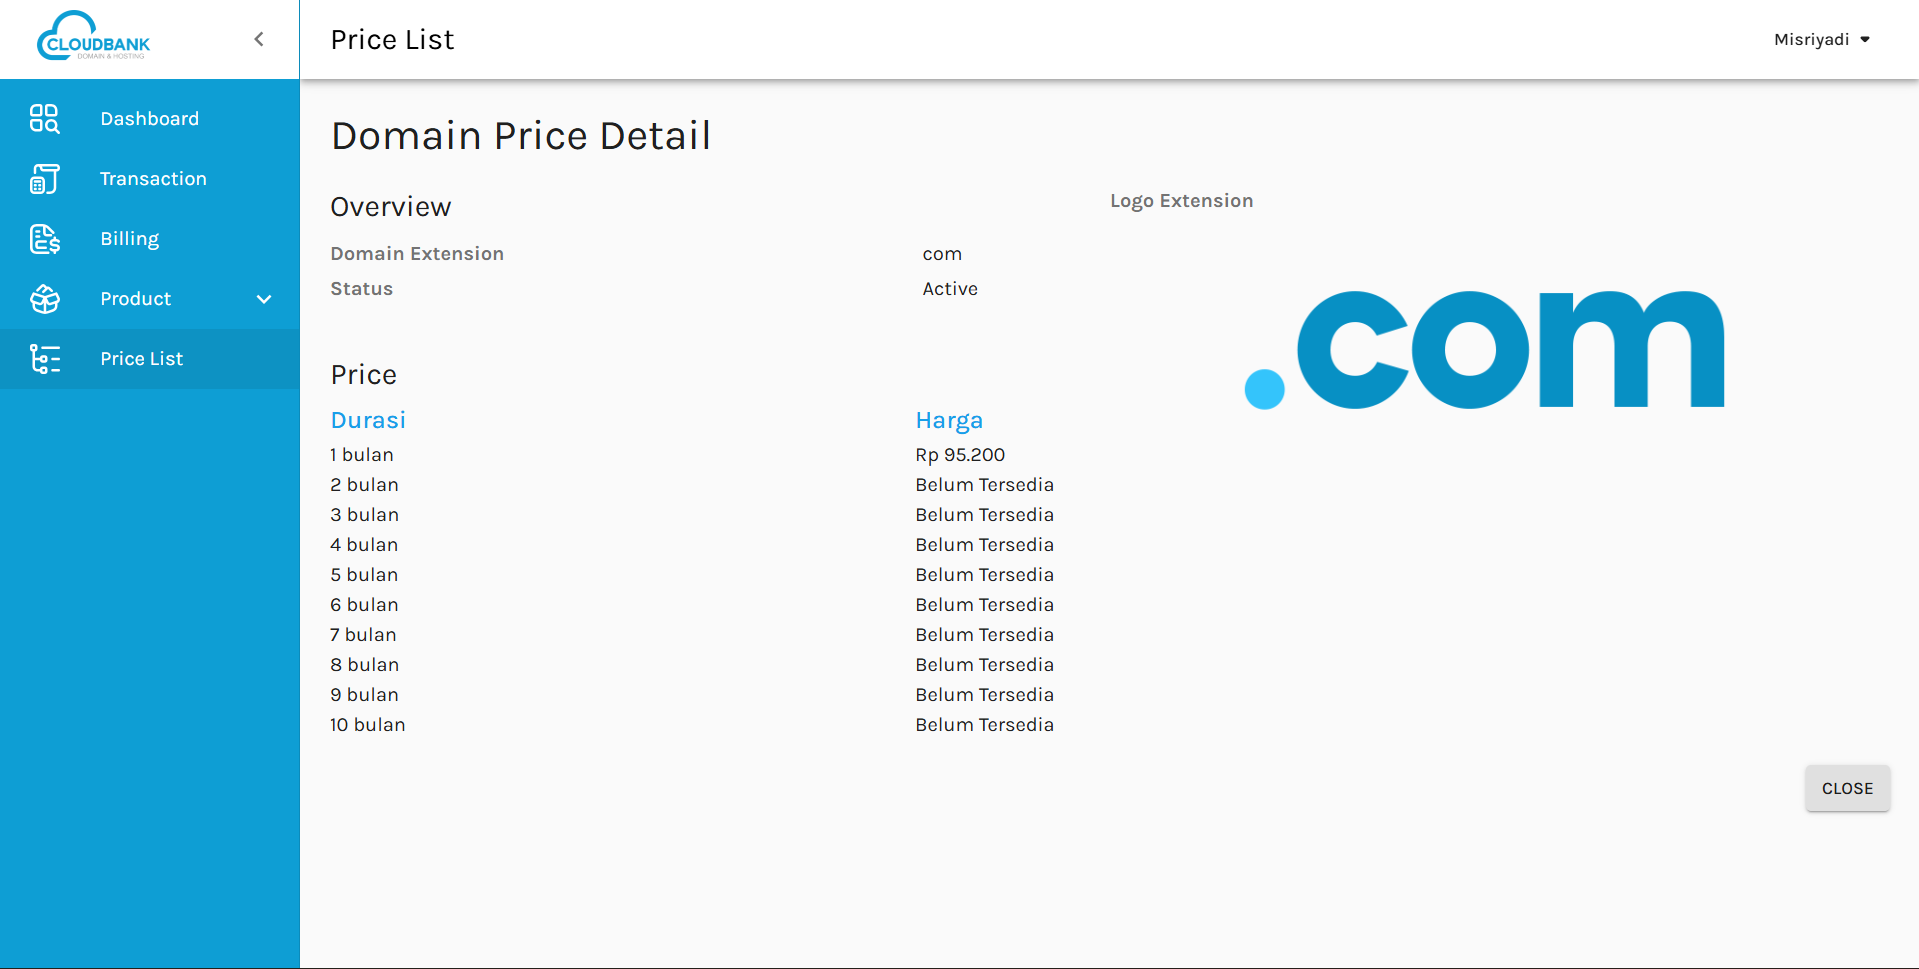
Task: Click the Dashboard grid icon
Action: pyautogui.click(x=44, y=119)
